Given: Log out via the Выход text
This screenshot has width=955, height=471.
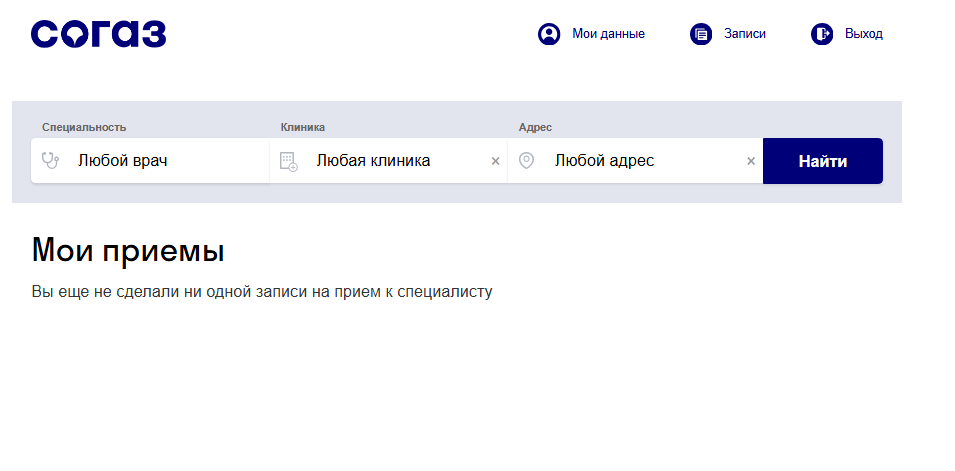Looking at the screenshot, I should point(864,34).
